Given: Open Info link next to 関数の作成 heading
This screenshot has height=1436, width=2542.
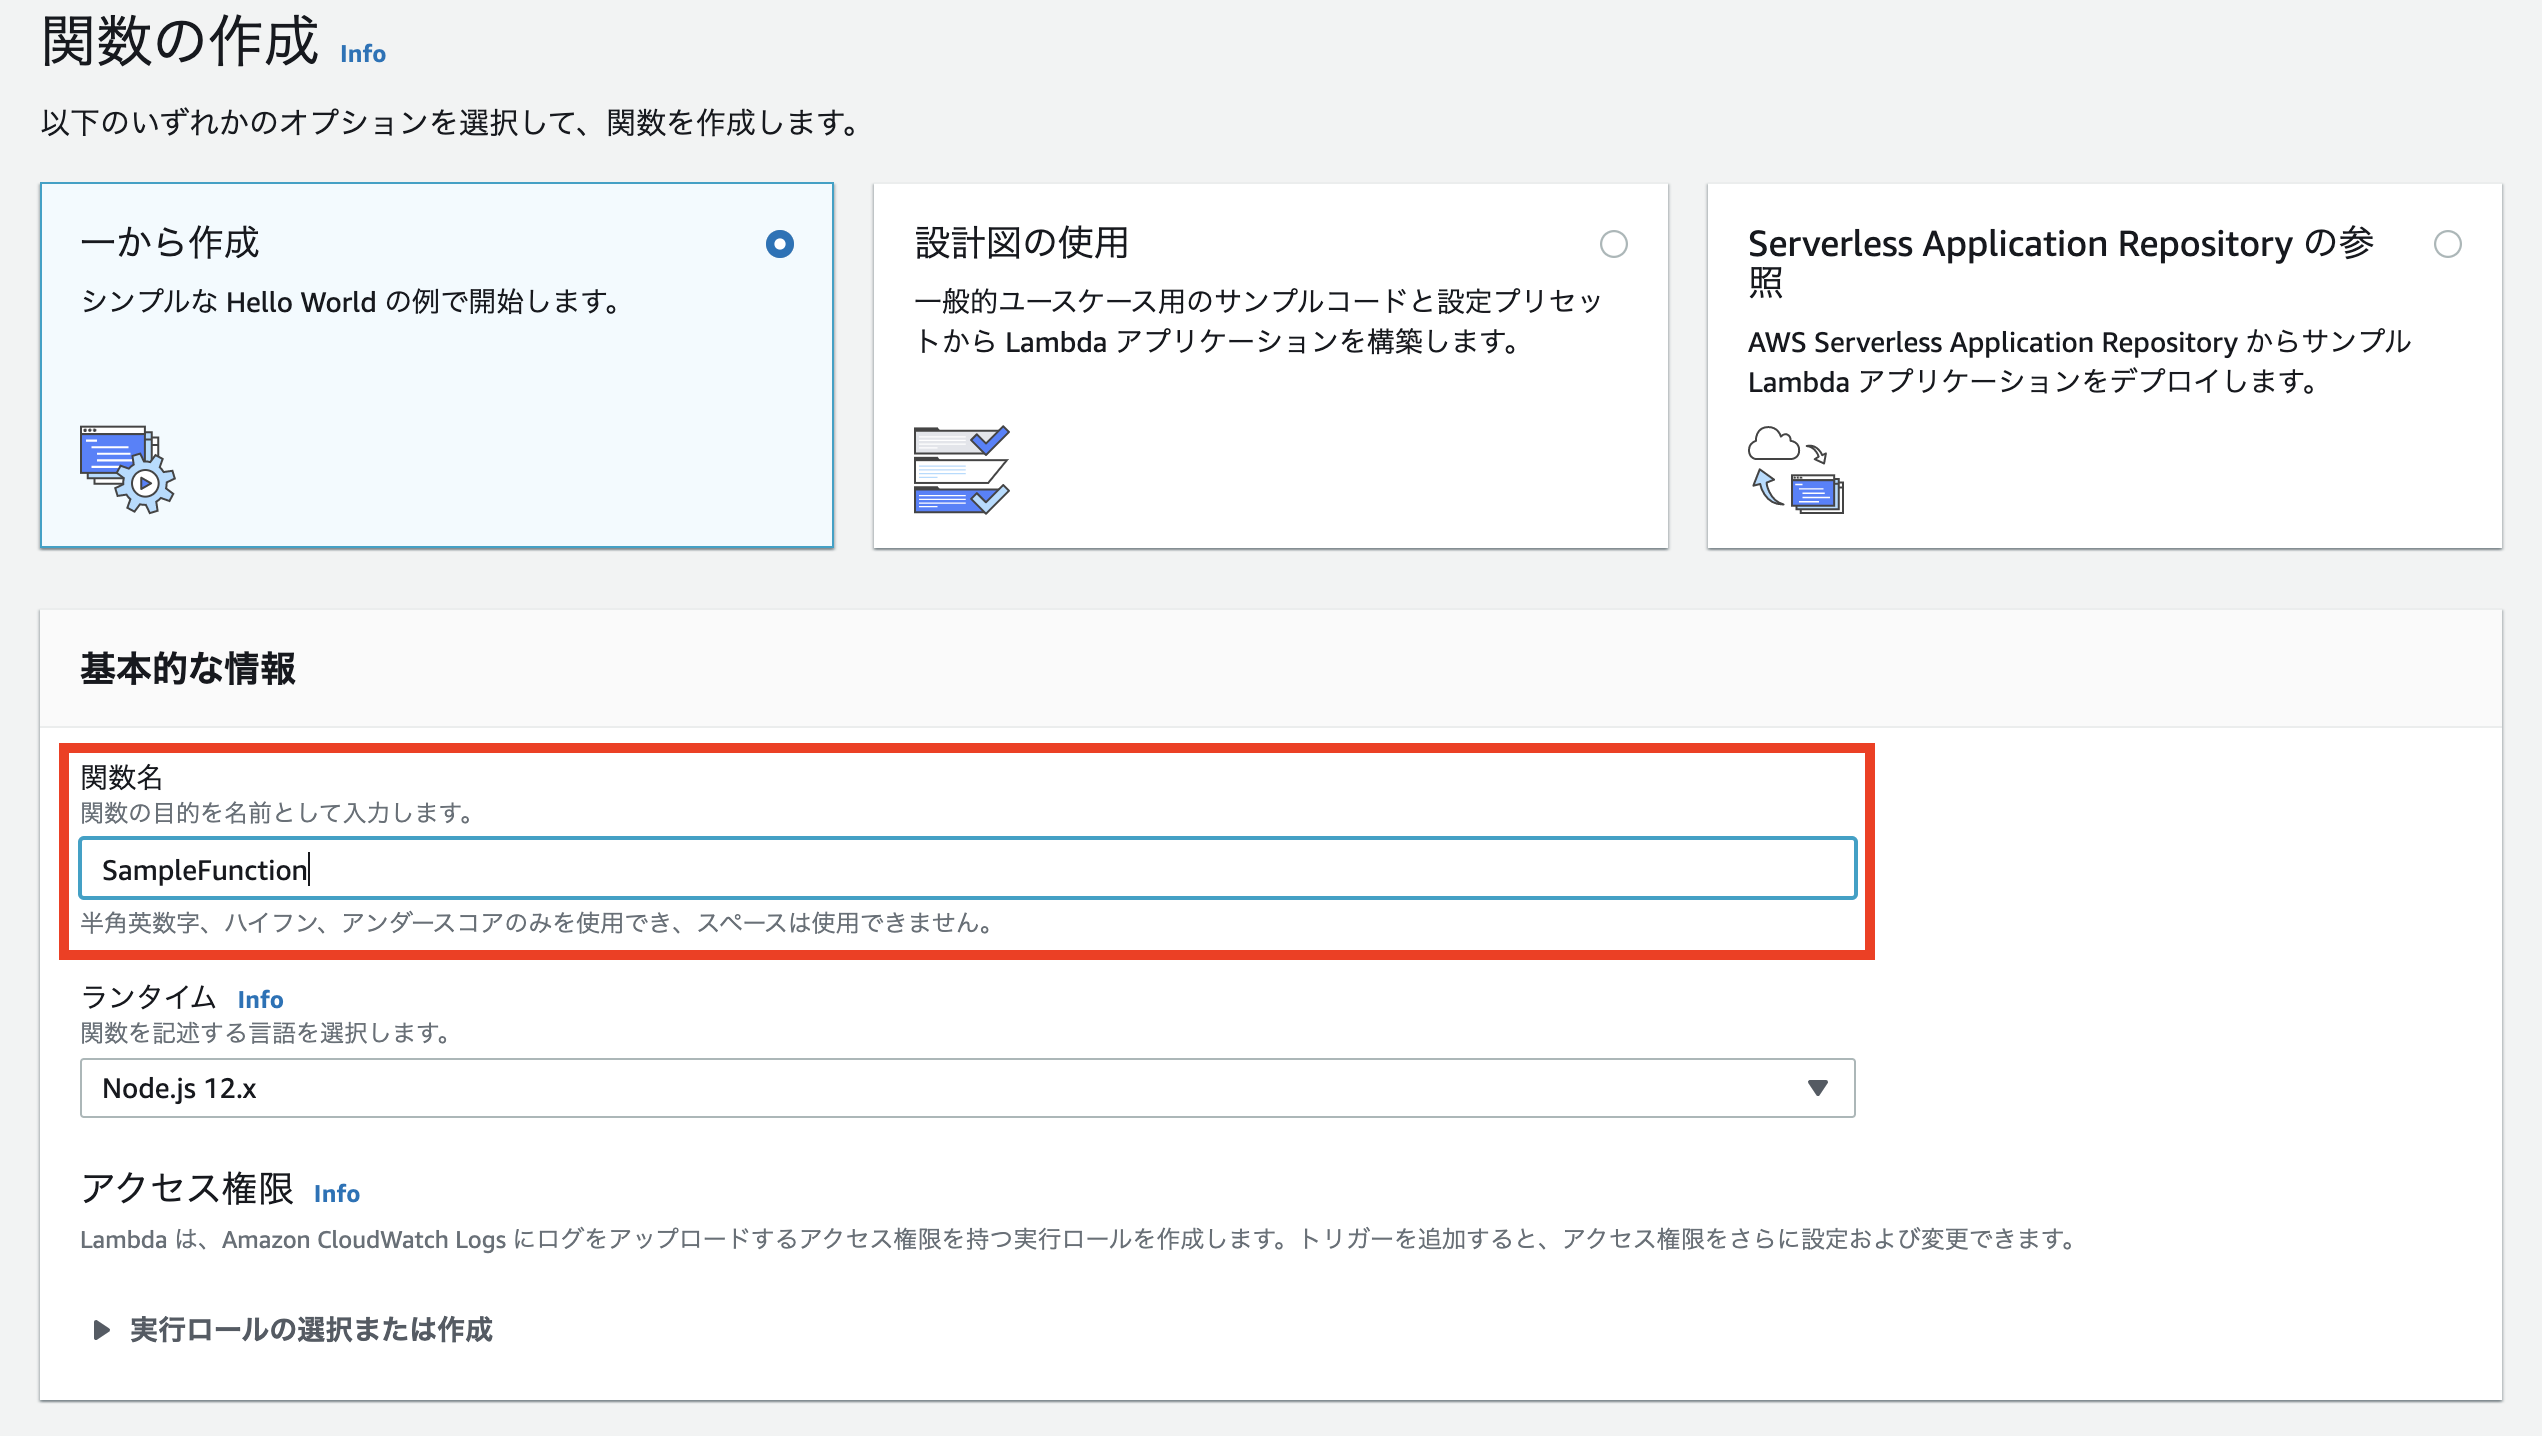Looking at the screenshot, I should point(361,54).
